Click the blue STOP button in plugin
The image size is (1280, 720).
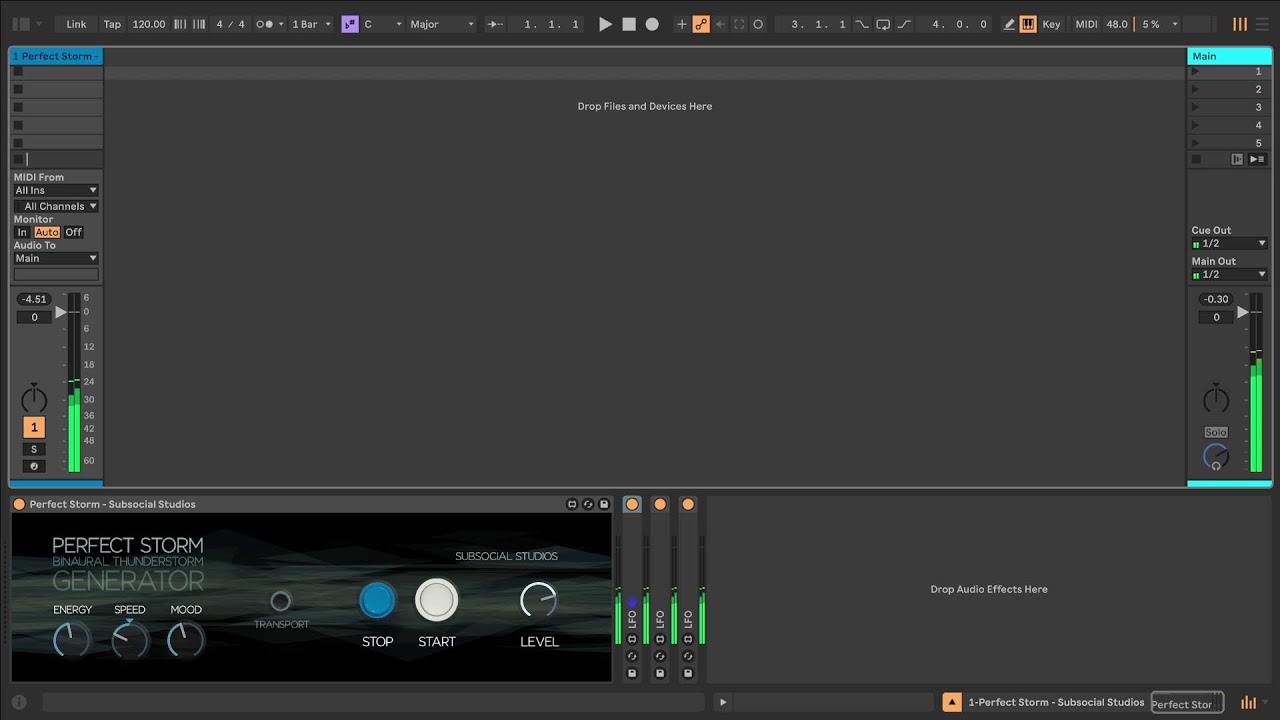pyautogui.click(x=377, y=600)
